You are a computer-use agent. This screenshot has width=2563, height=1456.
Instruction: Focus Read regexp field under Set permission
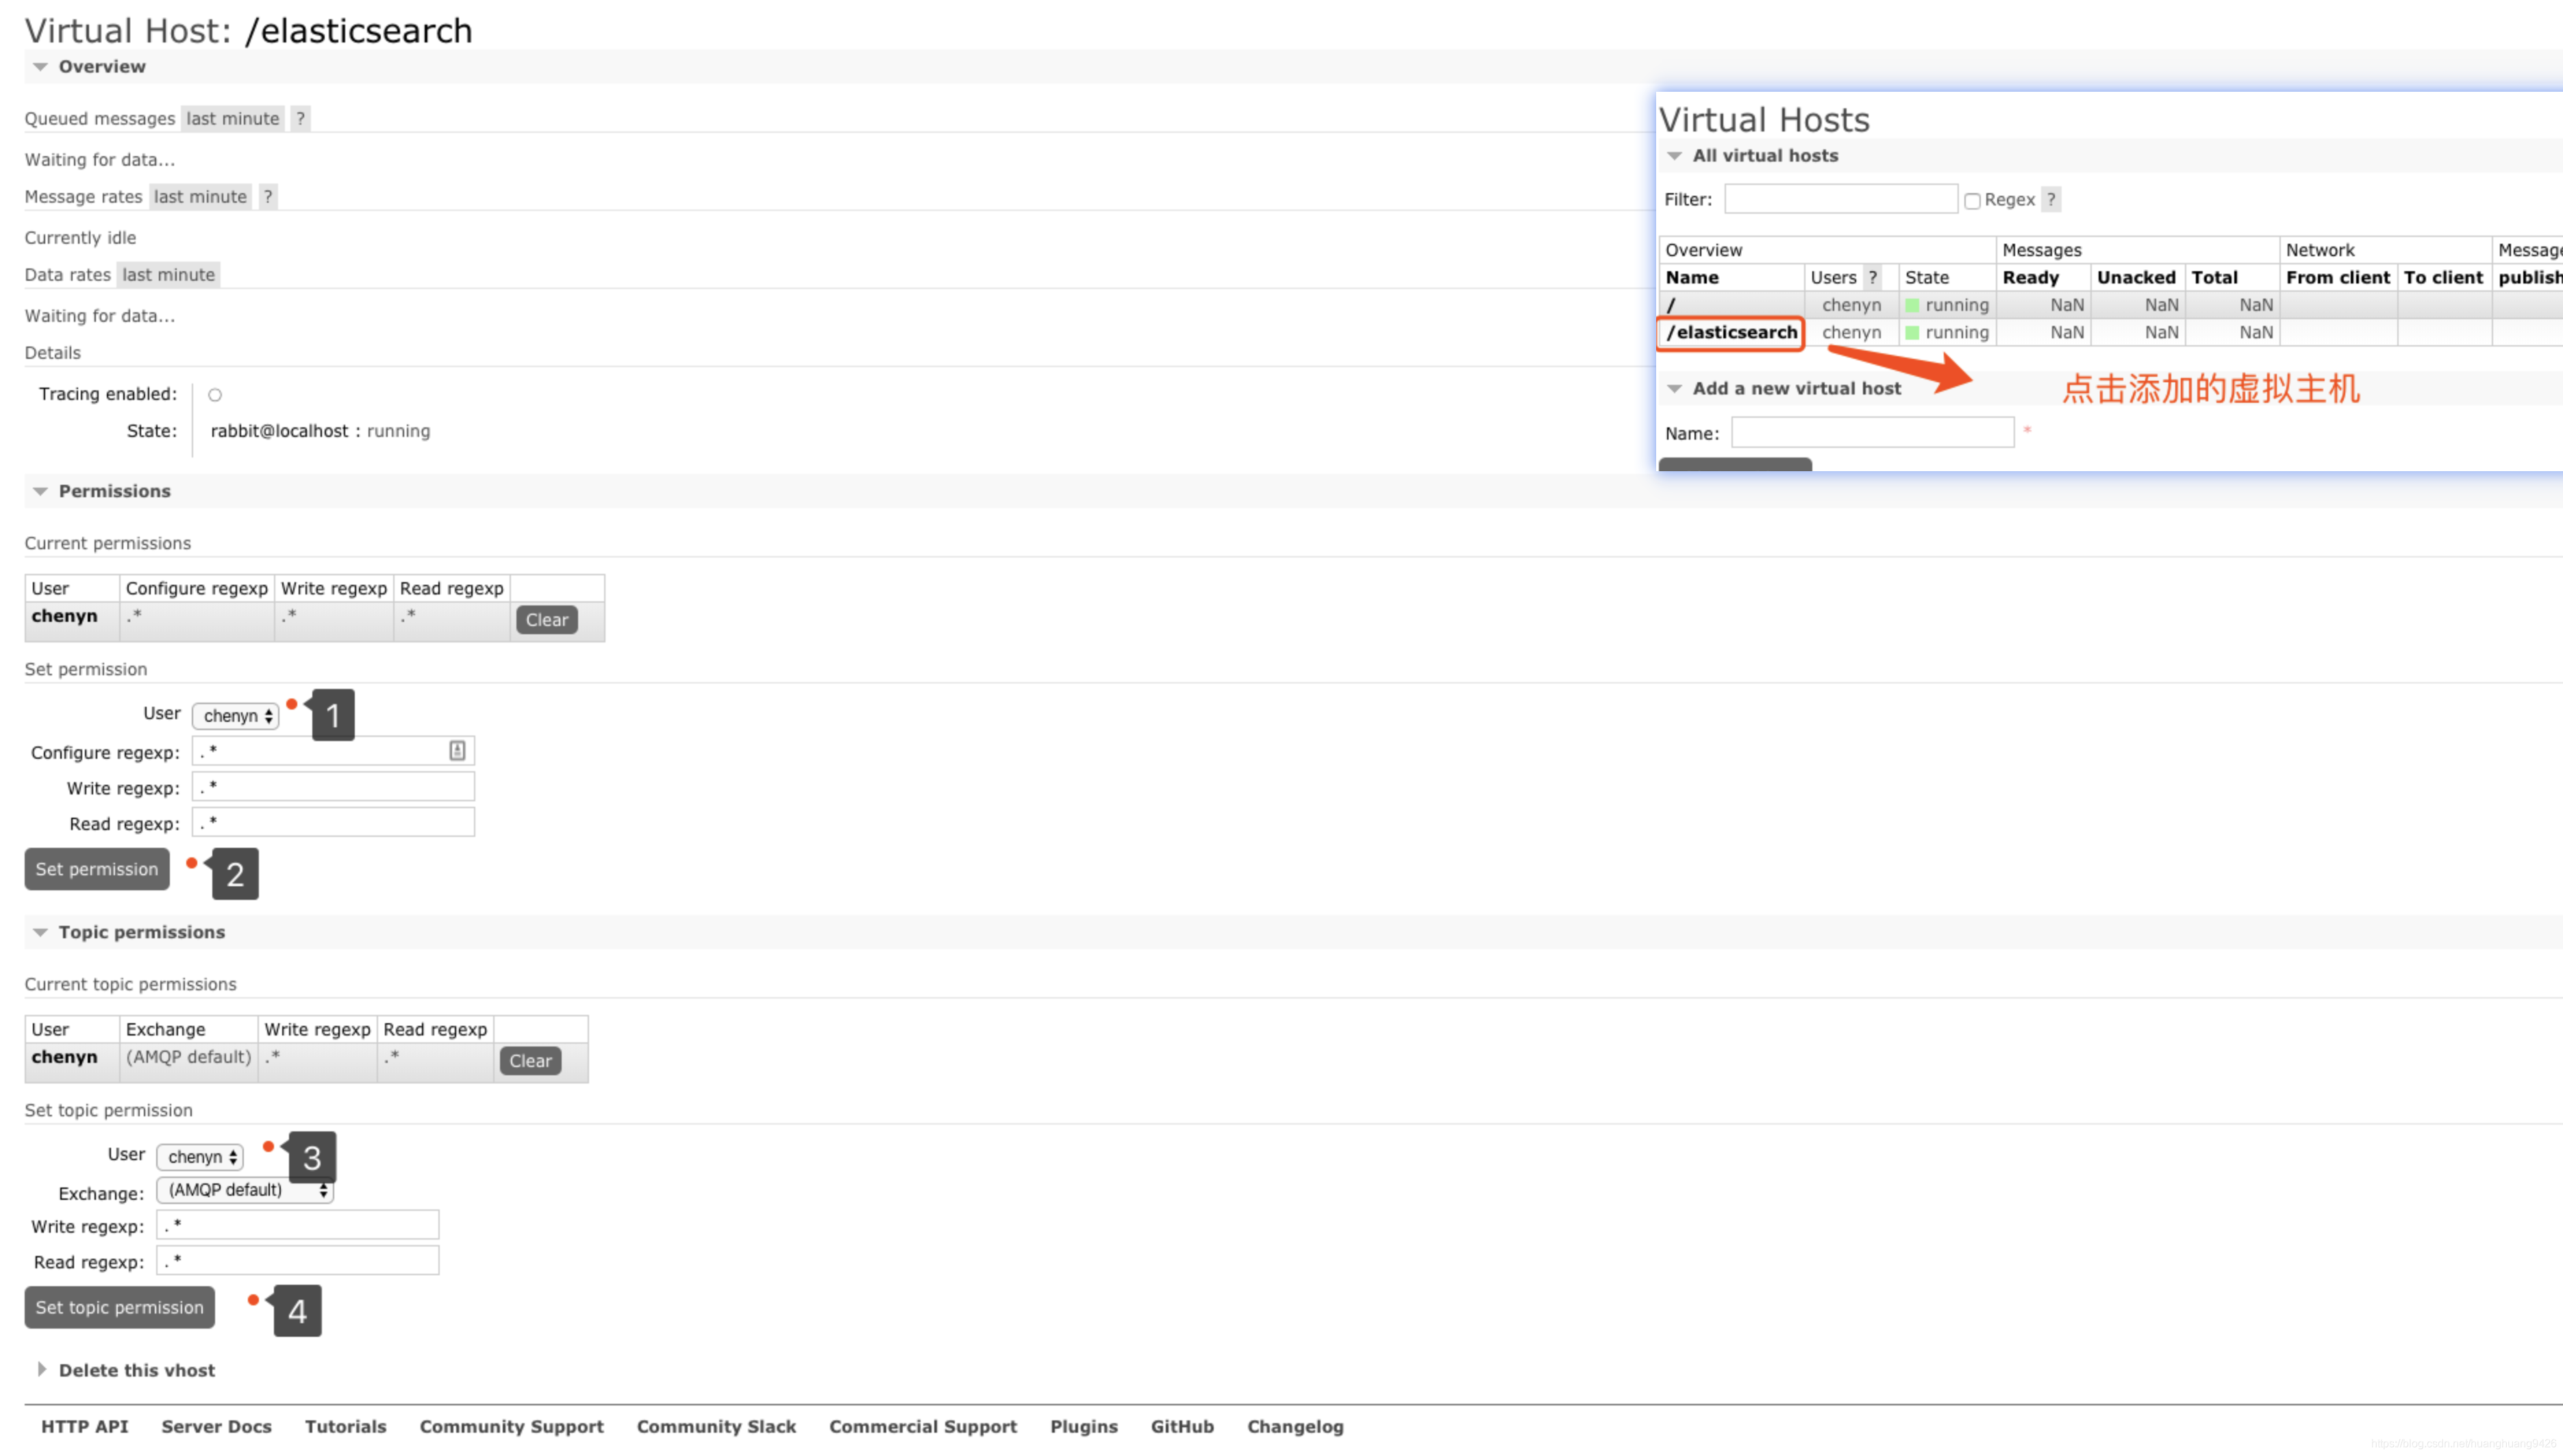pyautogui.click(x=333, y=822)
